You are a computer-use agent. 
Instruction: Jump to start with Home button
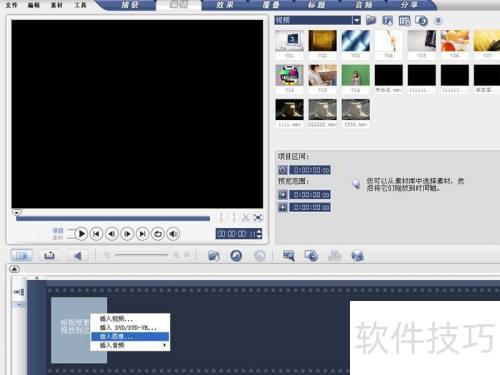(96, 234)
